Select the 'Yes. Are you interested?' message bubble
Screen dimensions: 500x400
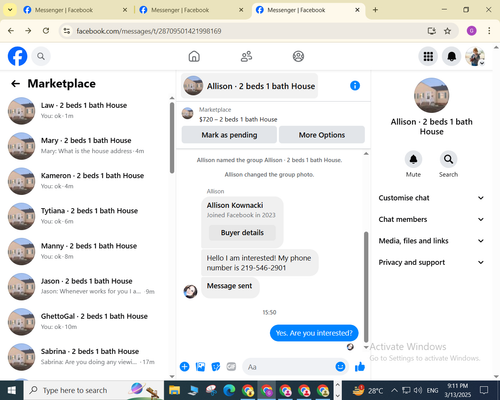point(314,333)
